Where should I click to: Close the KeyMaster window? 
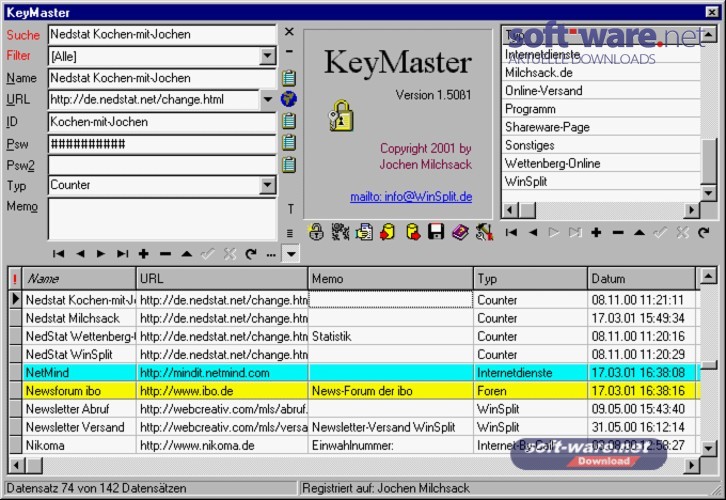coord(712,12)
